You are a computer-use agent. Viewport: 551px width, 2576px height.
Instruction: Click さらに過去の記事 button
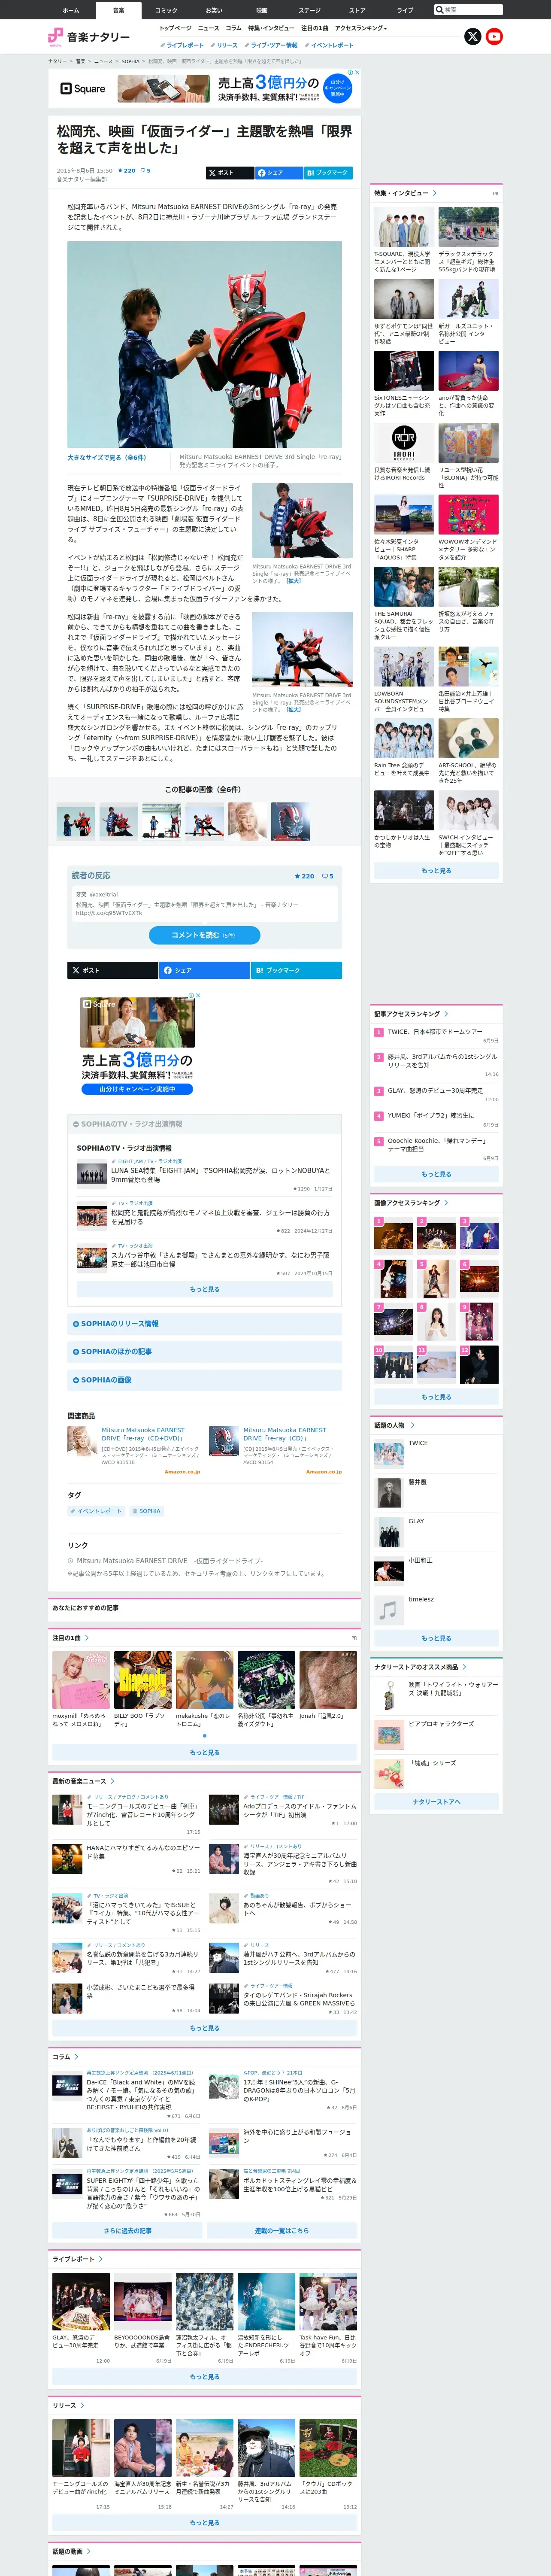click(x=127, y=2231)
